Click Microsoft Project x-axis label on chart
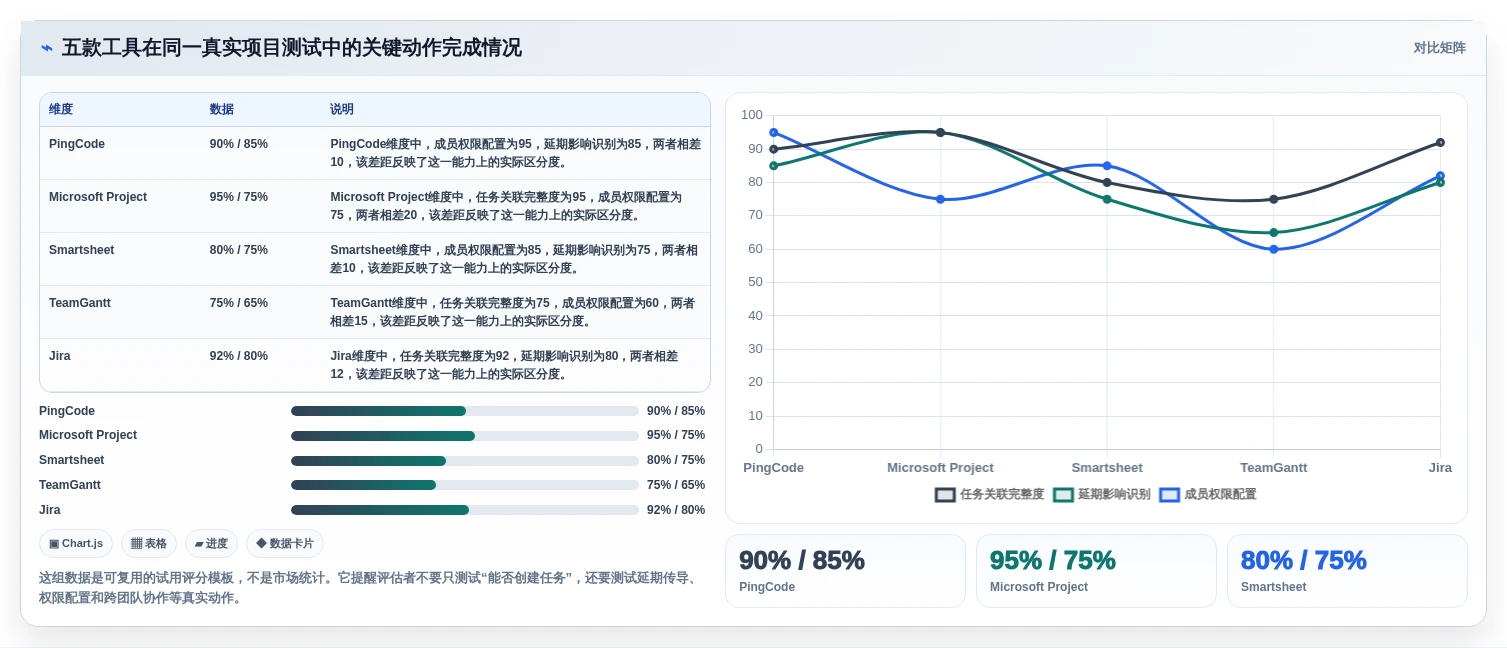The width and height of the screenshot is (1507, 648). point(940,468)
